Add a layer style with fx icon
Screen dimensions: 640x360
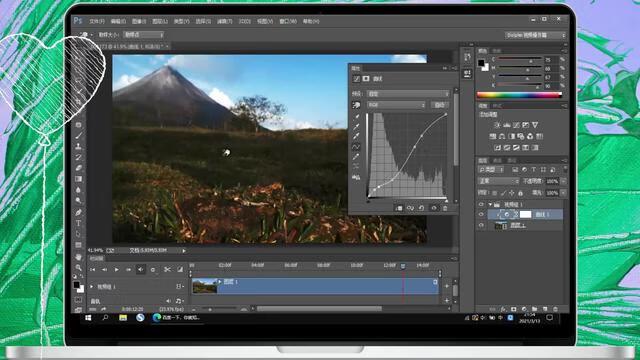503,309
